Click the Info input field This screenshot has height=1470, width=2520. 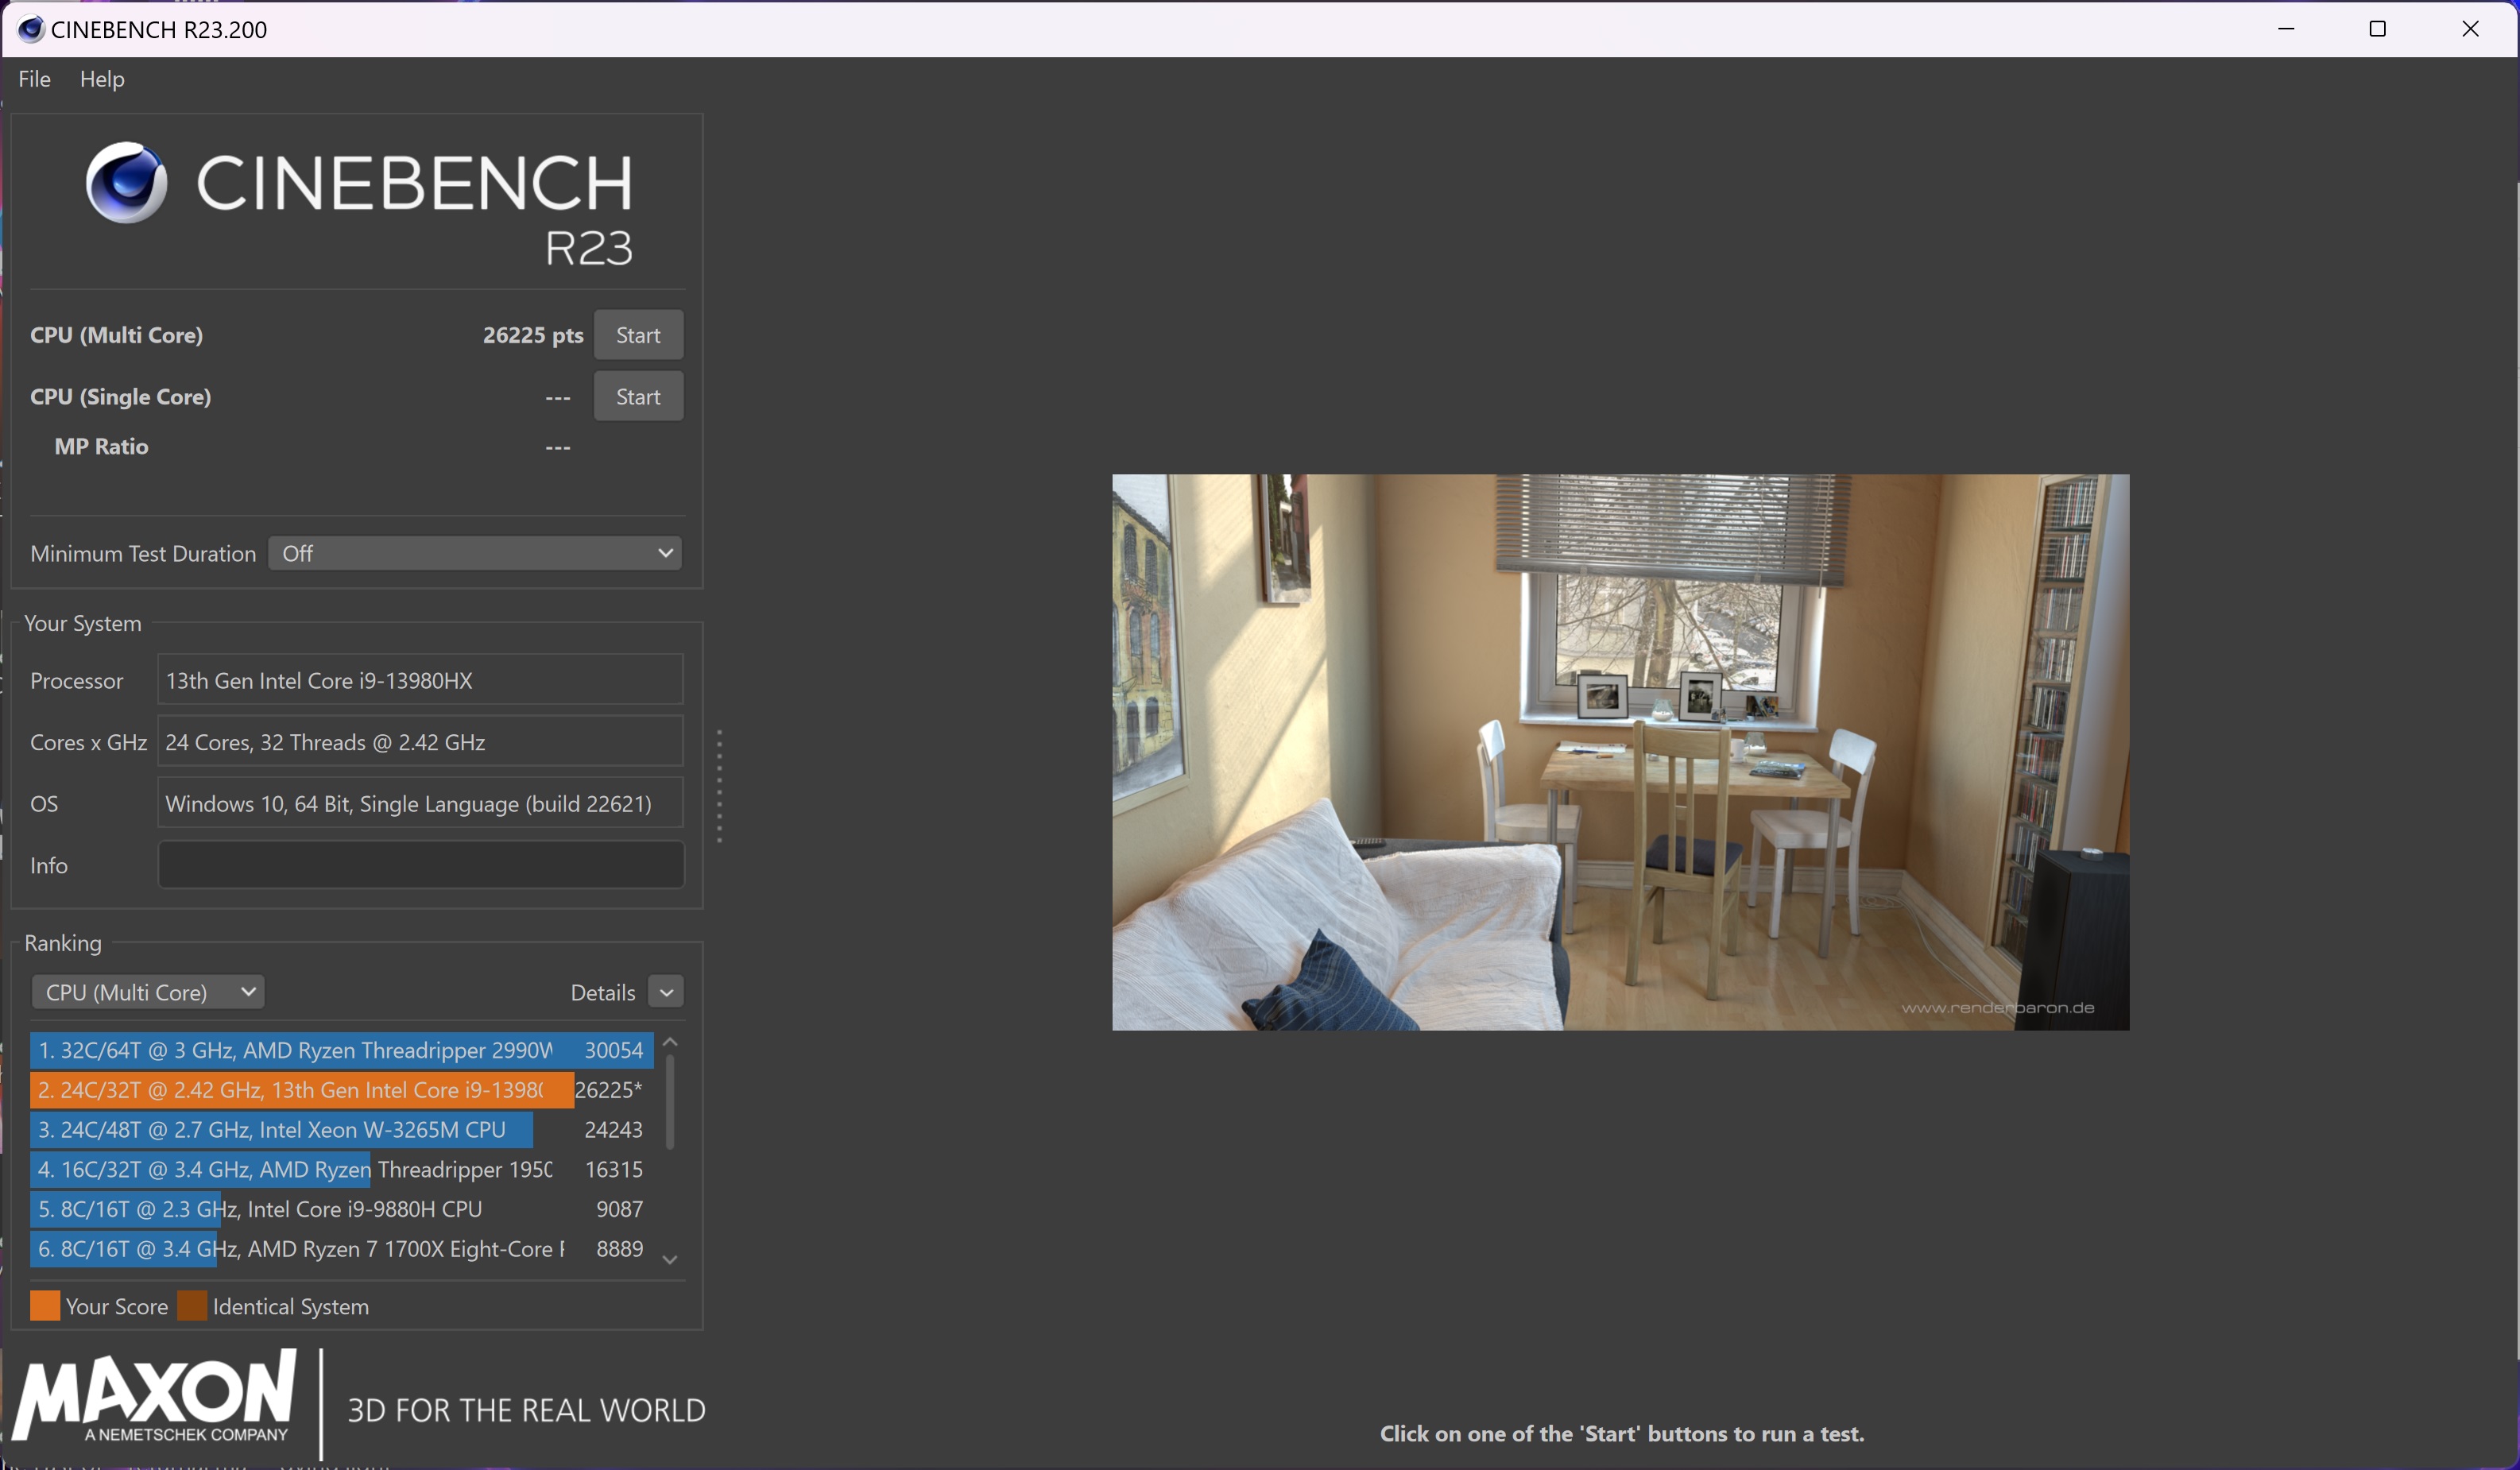click(421, 865)
